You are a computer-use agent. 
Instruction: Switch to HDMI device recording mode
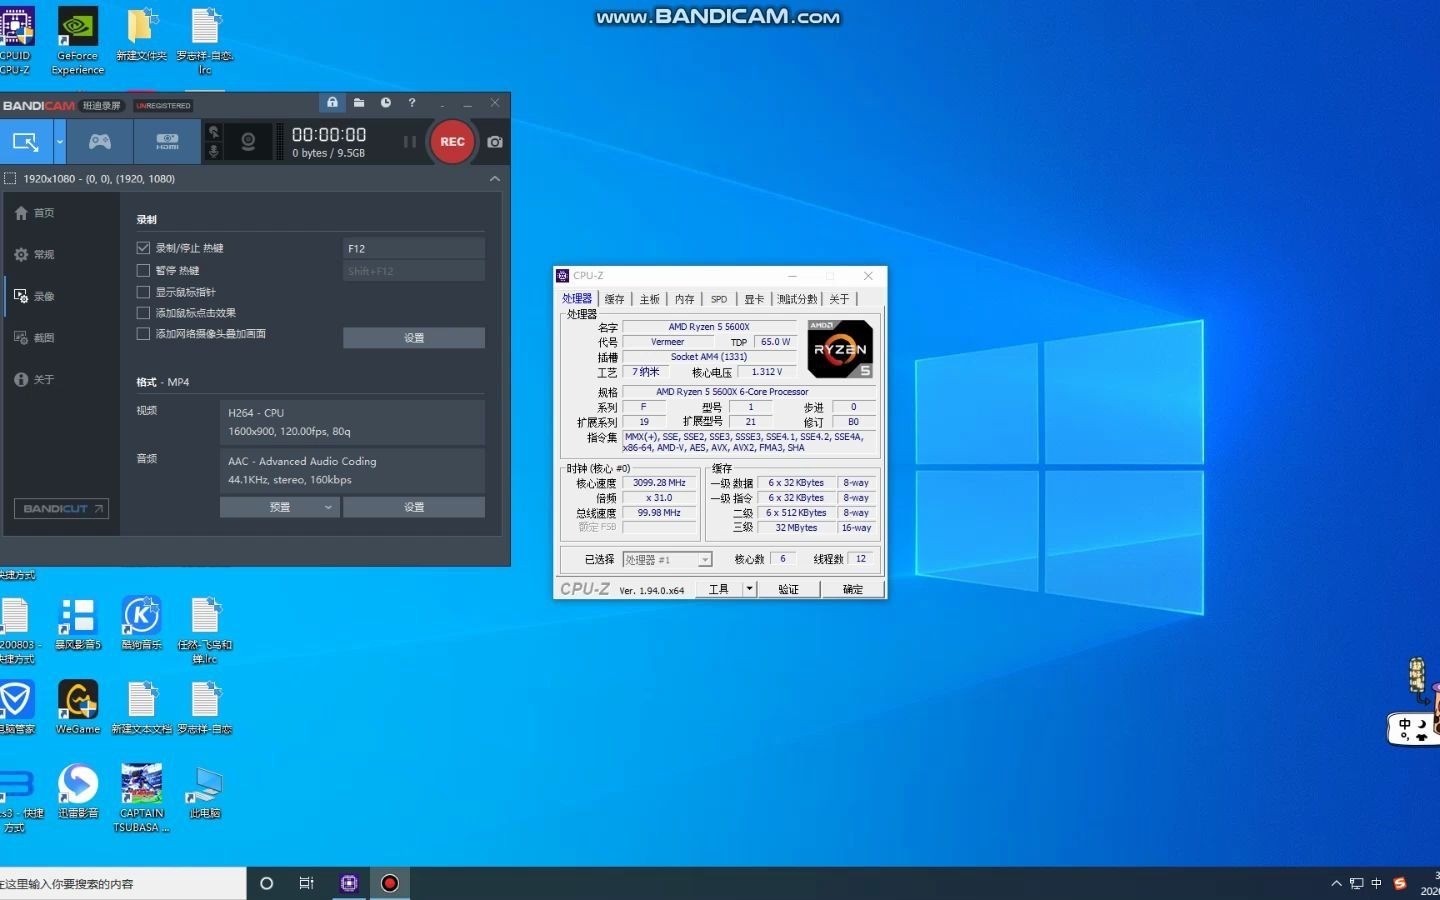[x=167, y=142]
